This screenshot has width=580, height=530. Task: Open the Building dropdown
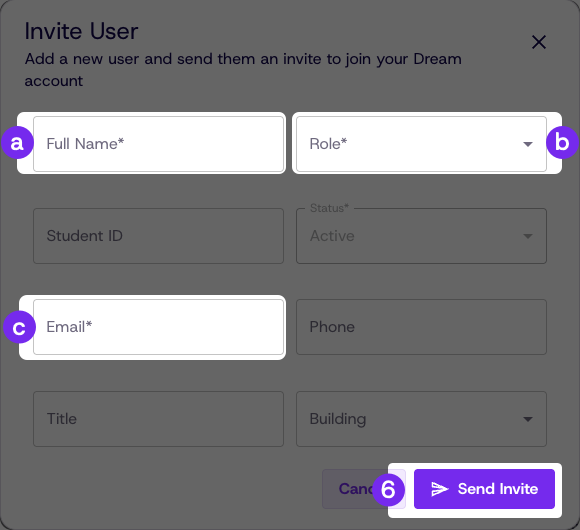pos(421,419)
